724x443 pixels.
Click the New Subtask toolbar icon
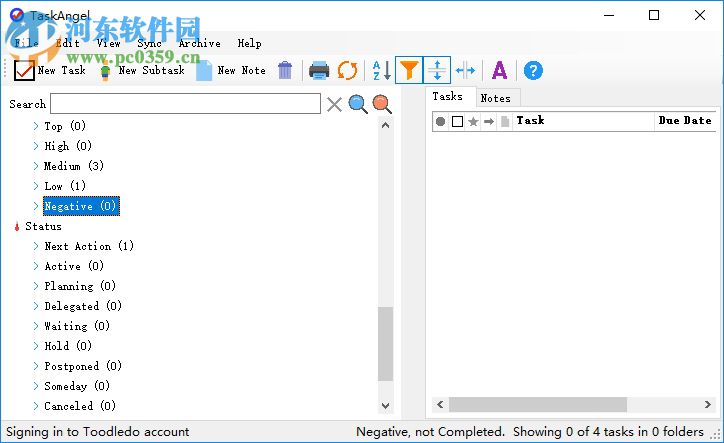pos(105,72)
